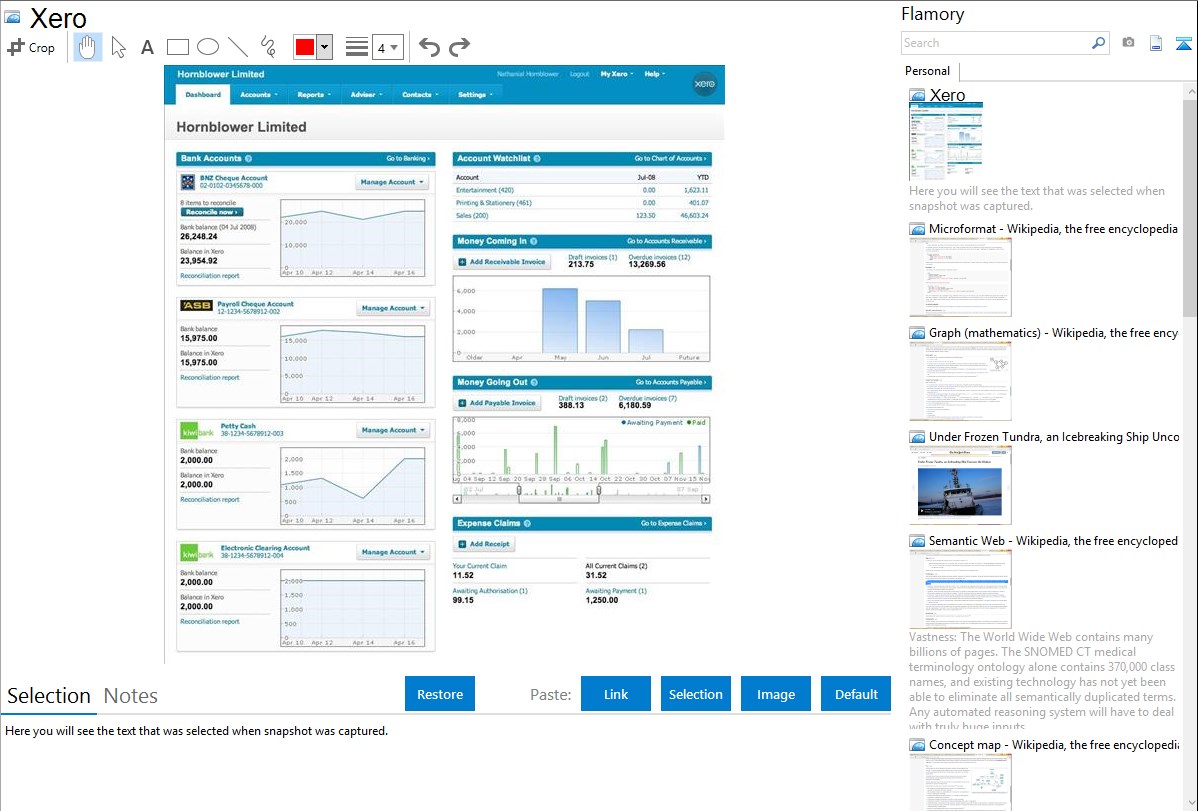This screenshot has width=1198, height=811.
Task: Click the help icon beside Bank Accounts
Action: [x=248, y=158]
